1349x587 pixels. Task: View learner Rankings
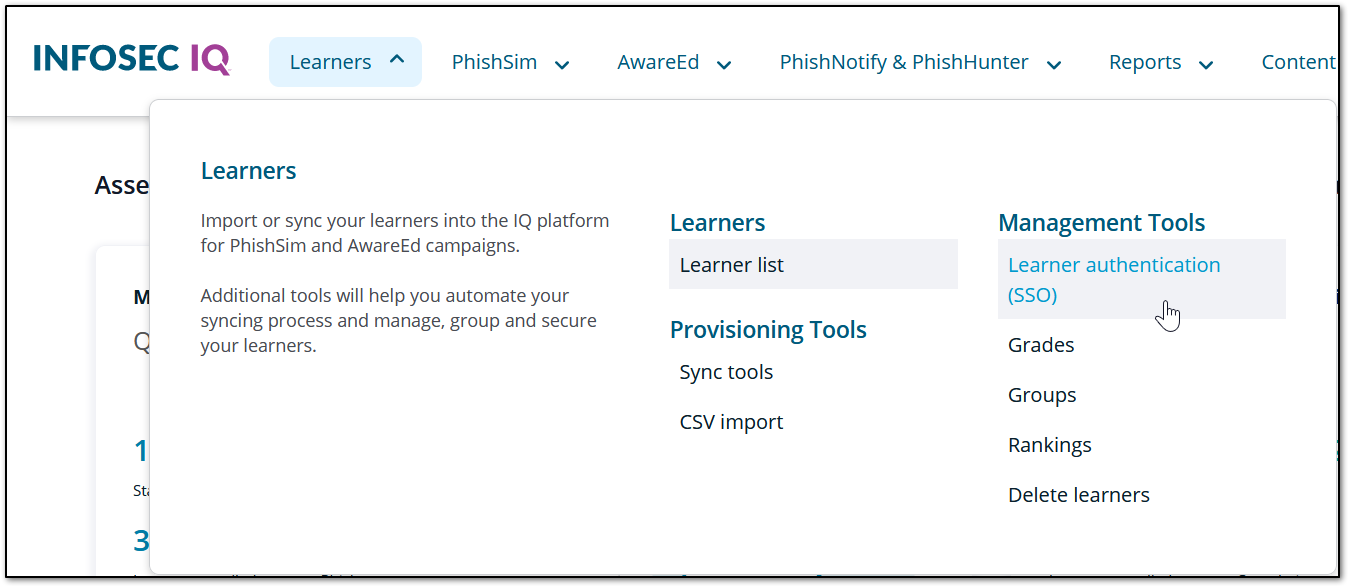1049,444
